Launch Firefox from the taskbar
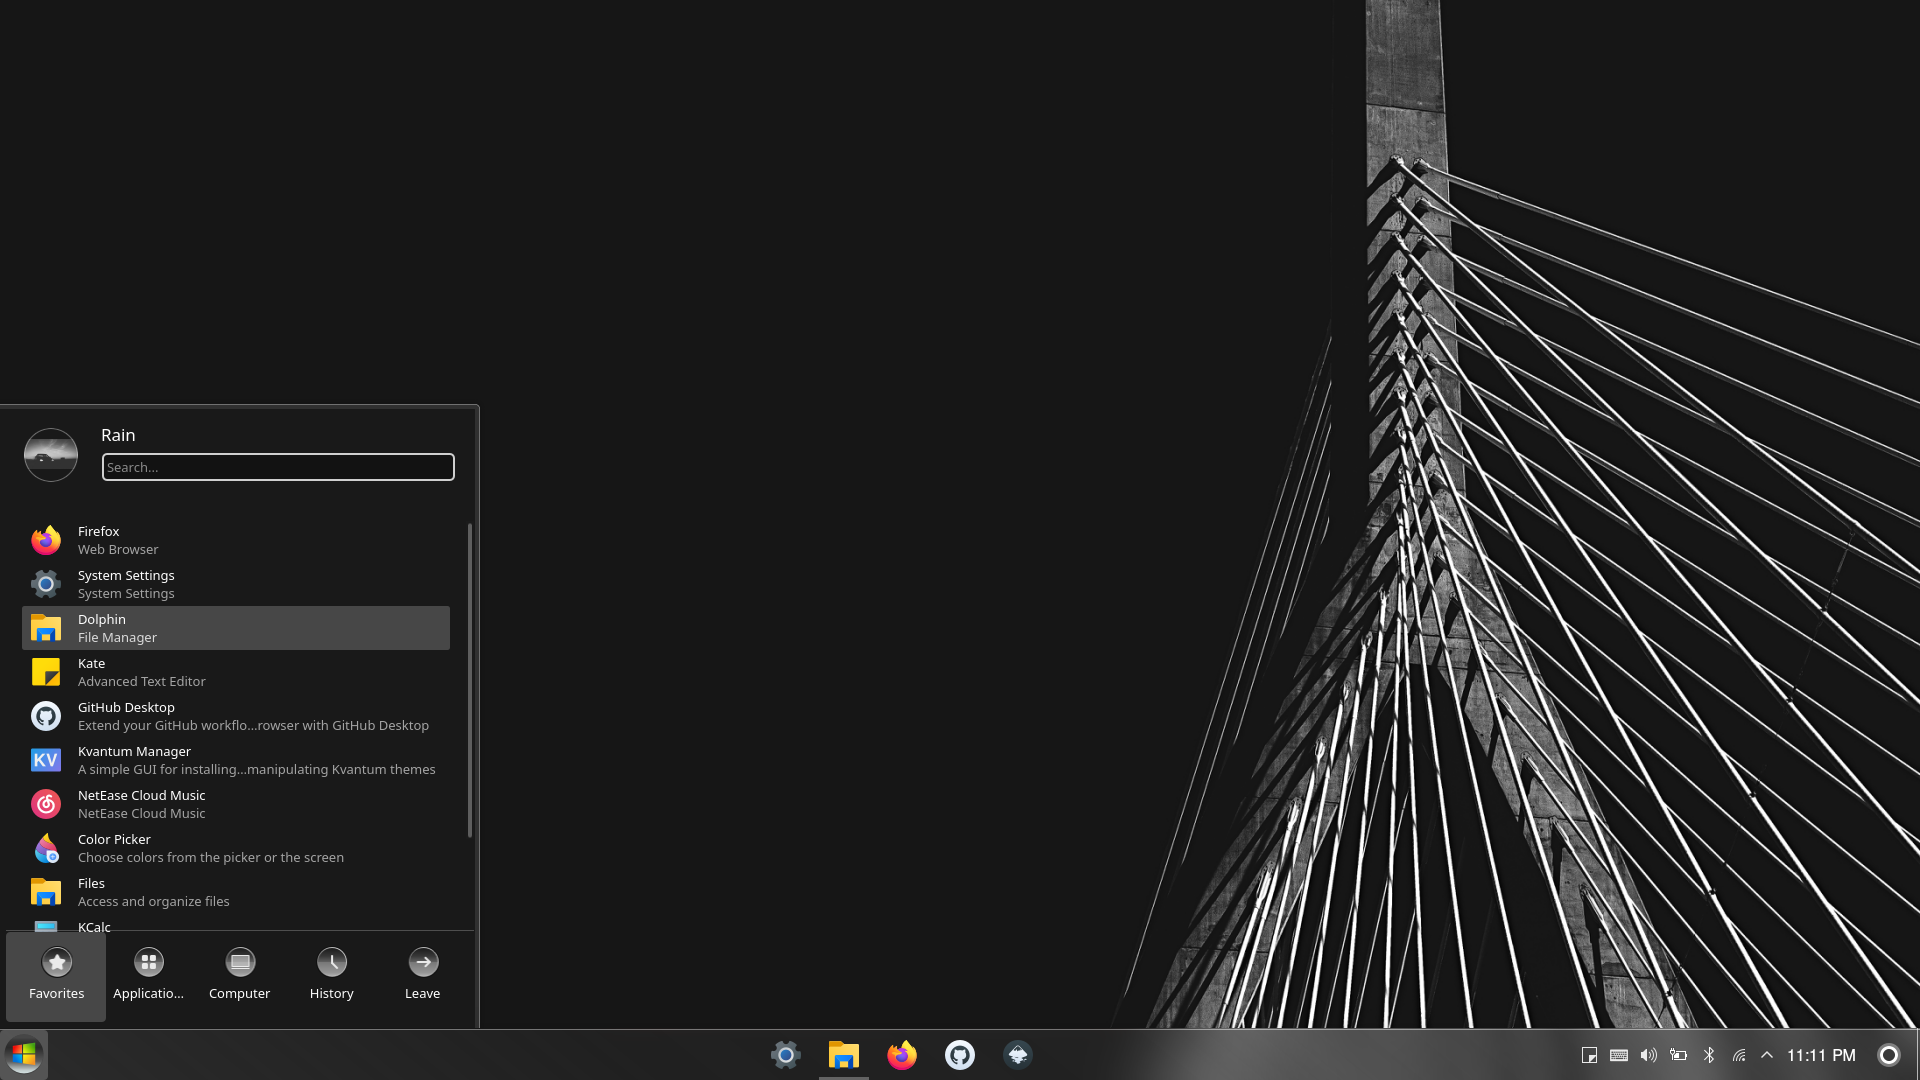 (x=902, y=1055)
